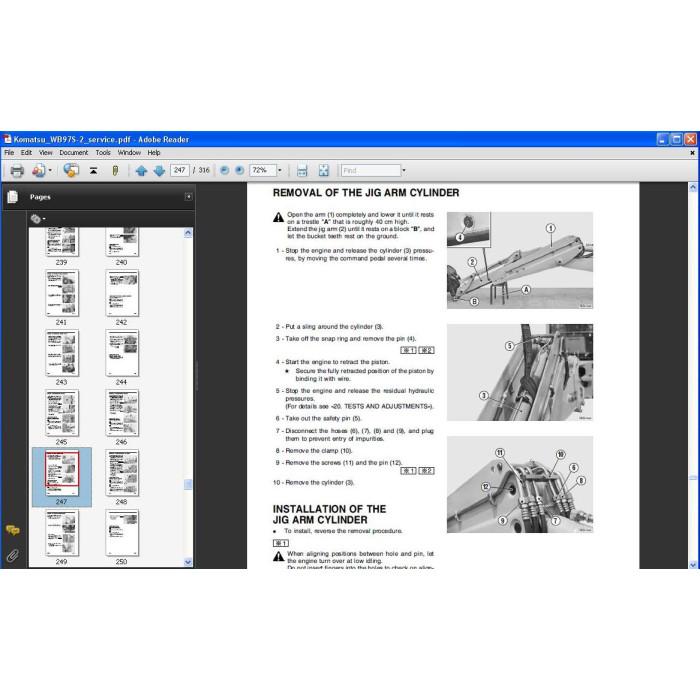
Task: Select page 243 thumbnail
Action: [x=62, y=353]
